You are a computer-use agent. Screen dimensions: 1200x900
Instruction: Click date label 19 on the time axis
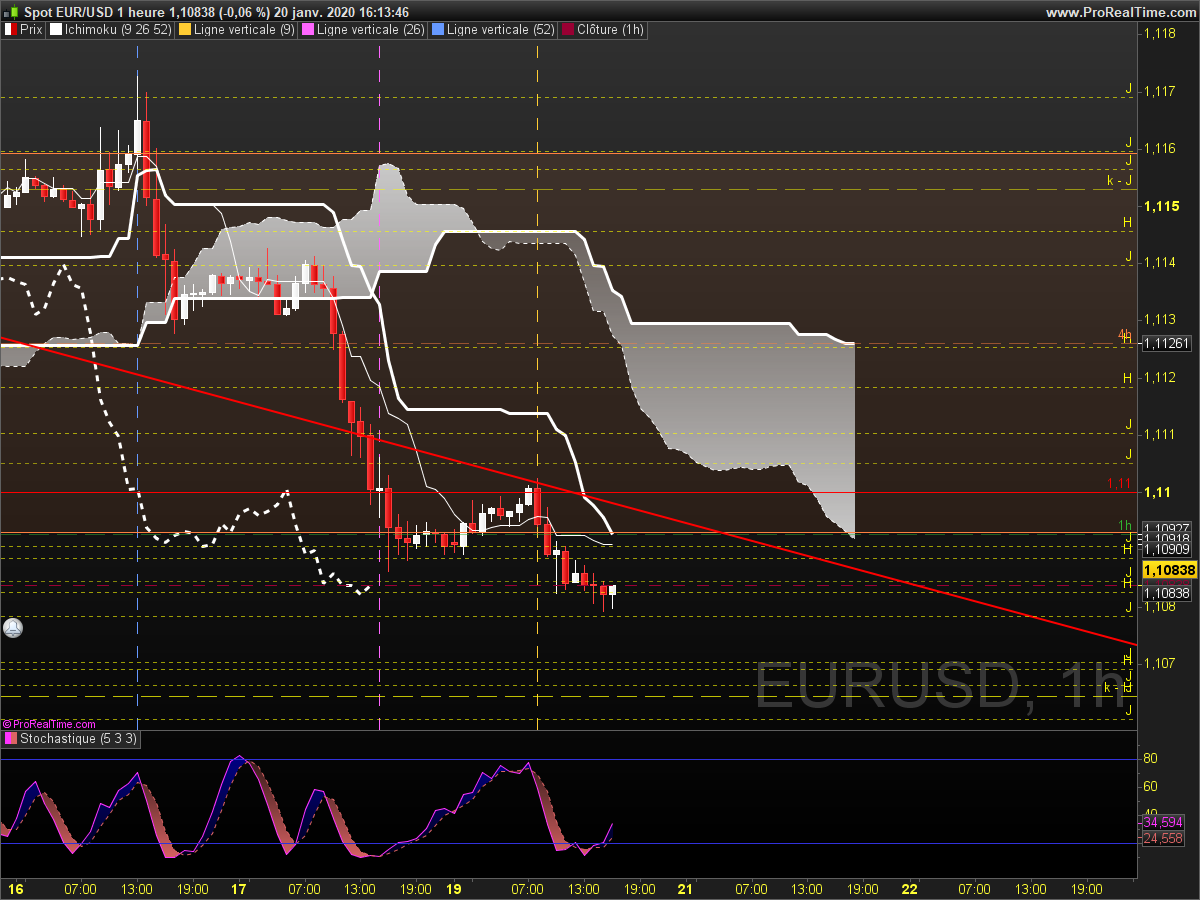pyautogui.click(x=453, y=888)
